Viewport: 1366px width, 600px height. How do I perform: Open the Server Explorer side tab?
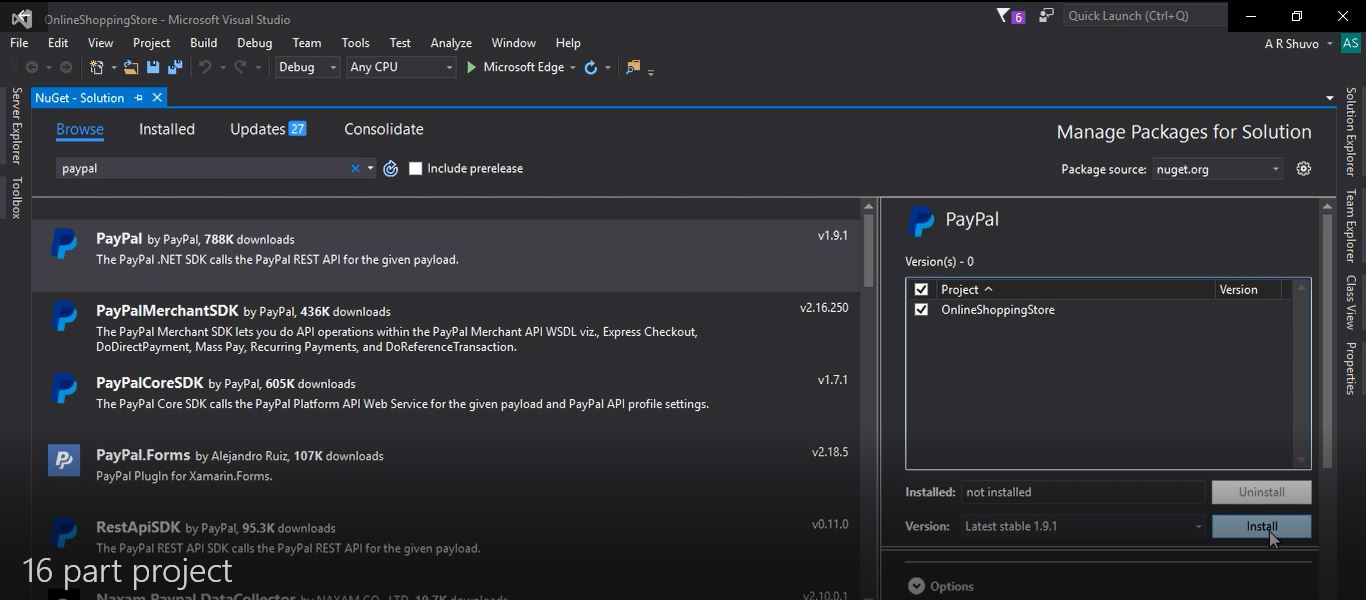tap(16, 125)
